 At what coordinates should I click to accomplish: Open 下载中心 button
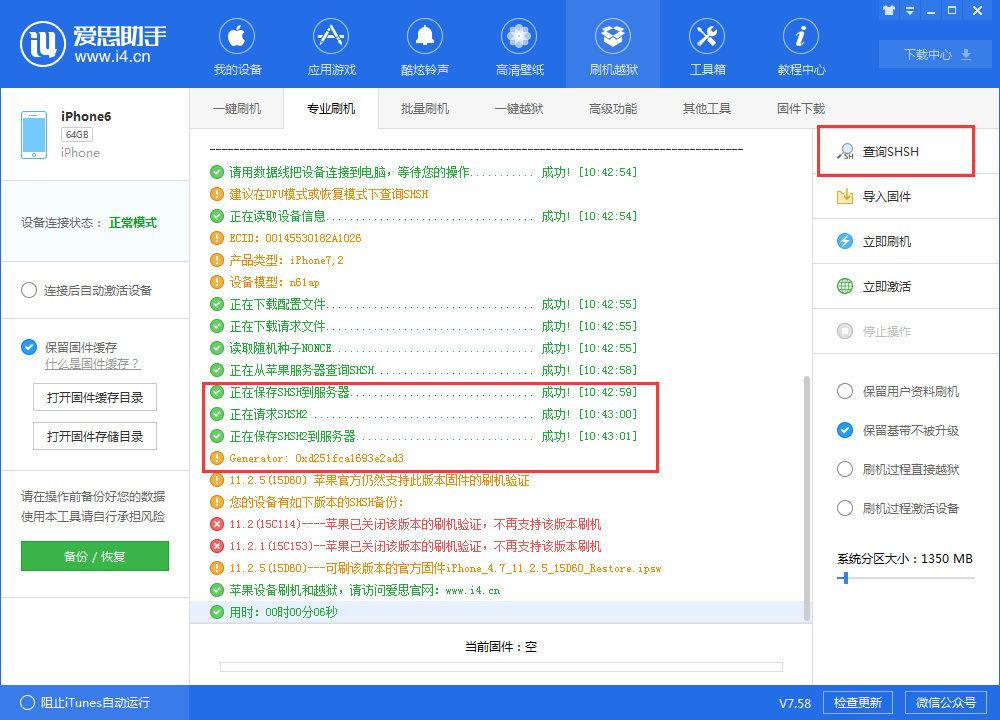click(x=936, y=54)
